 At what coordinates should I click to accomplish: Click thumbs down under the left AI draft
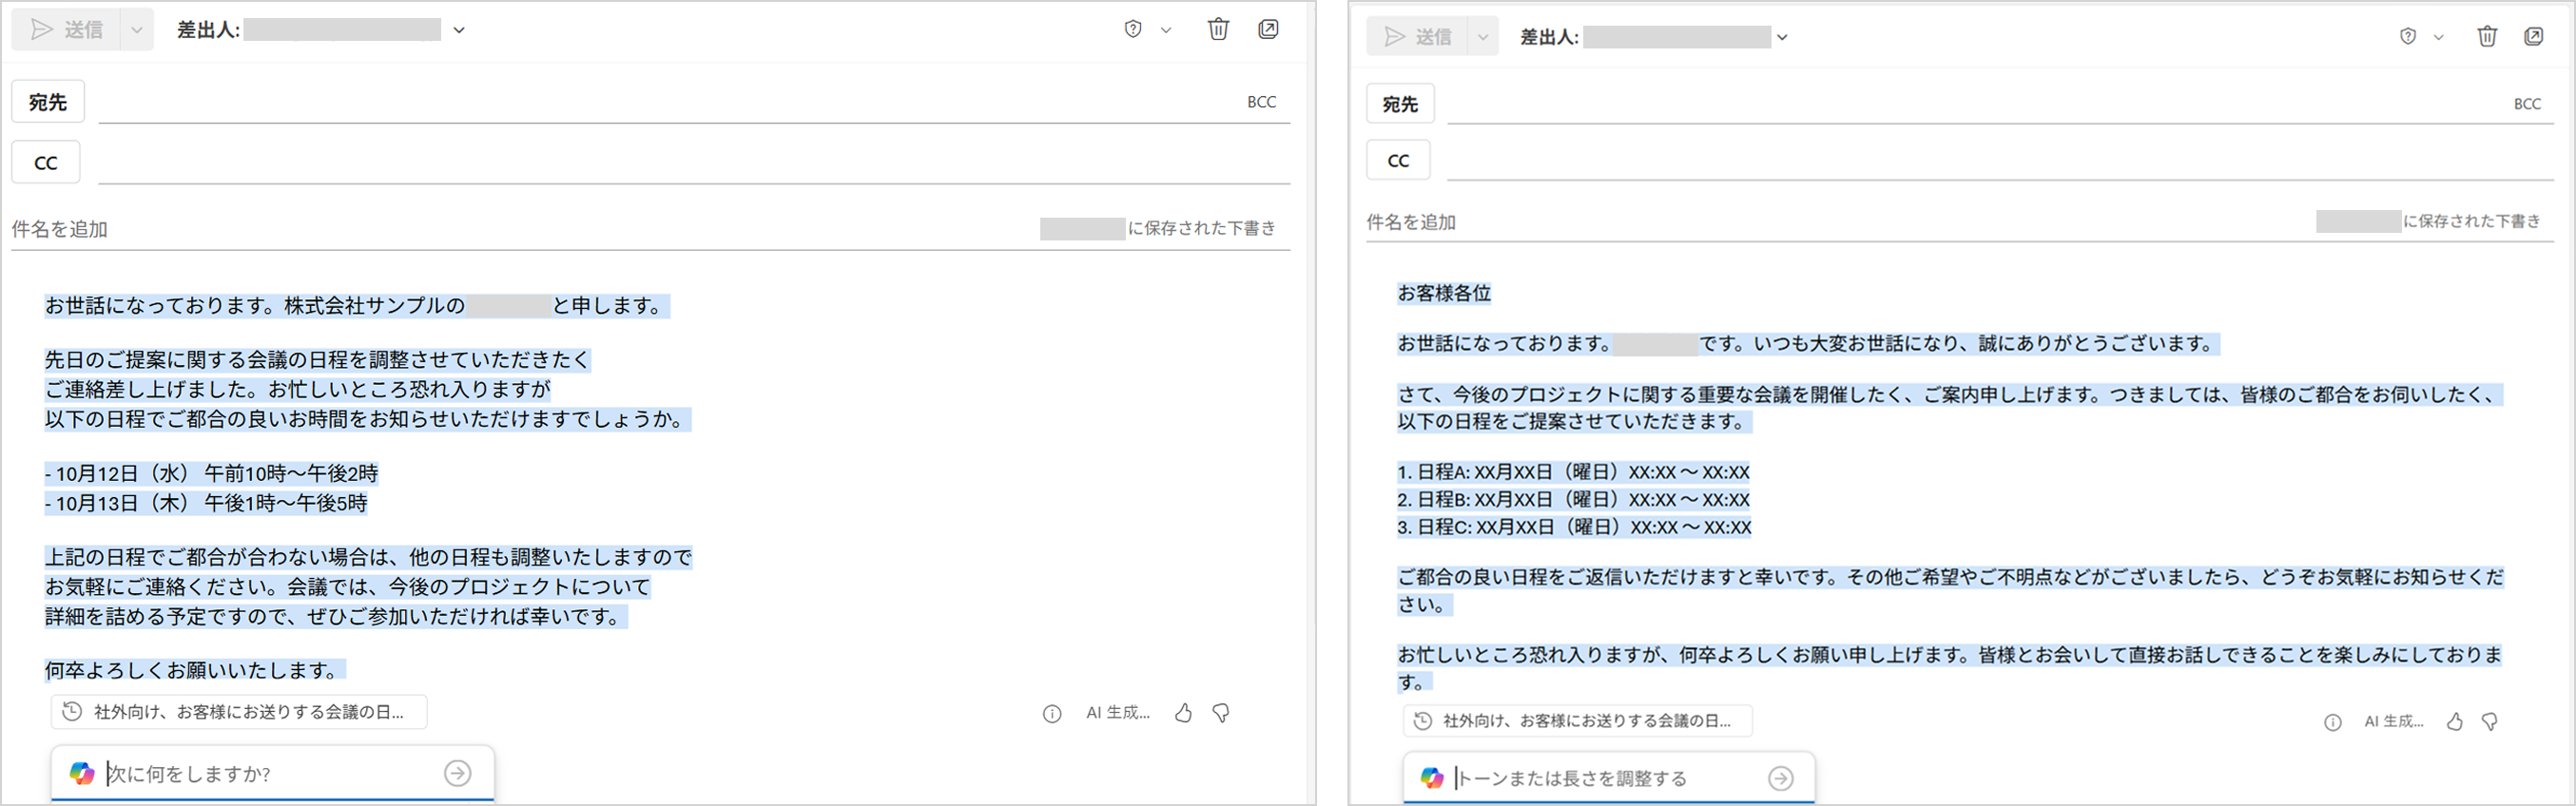click(1221, 713)
